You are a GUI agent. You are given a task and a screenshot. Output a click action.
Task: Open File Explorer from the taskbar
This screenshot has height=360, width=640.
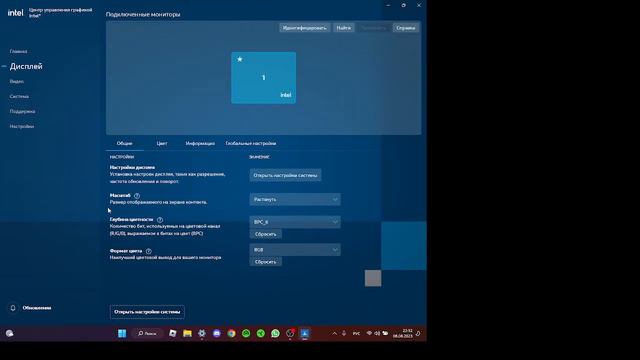tap(187, 333)
